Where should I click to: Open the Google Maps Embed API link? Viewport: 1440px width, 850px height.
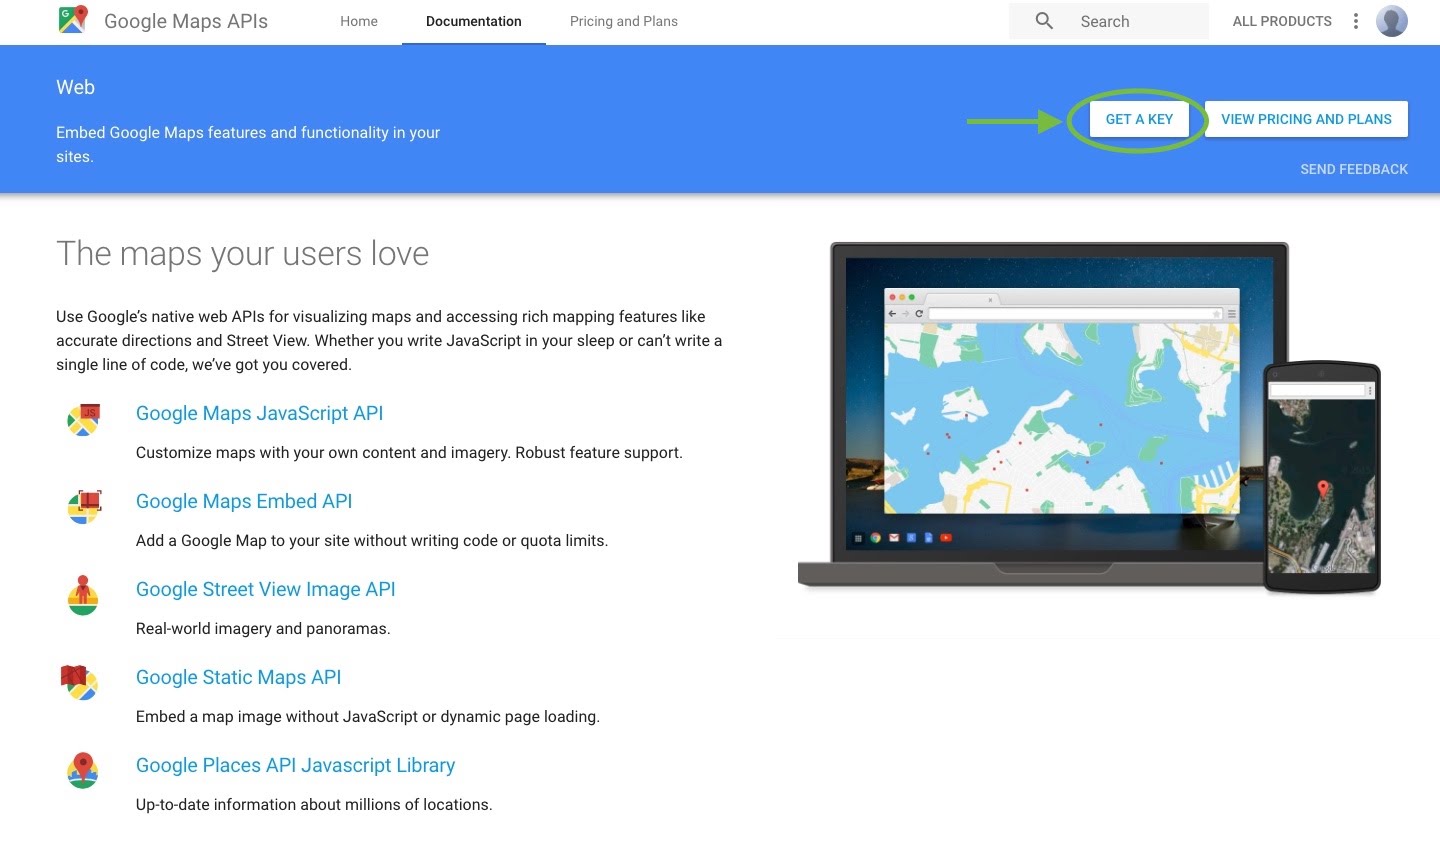click(244, 501)
